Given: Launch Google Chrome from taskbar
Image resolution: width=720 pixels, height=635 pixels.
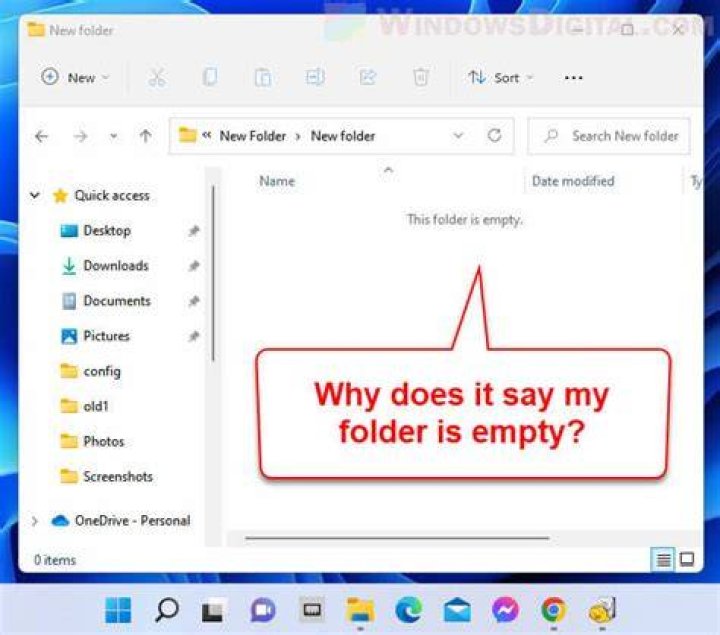Looking at the screenshot, I should coord(553,610).
